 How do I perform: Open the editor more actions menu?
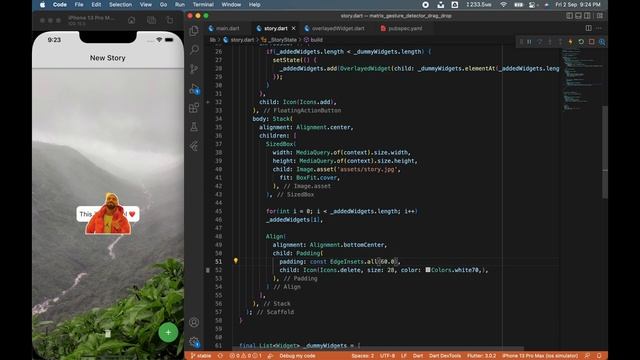point(599,28)
